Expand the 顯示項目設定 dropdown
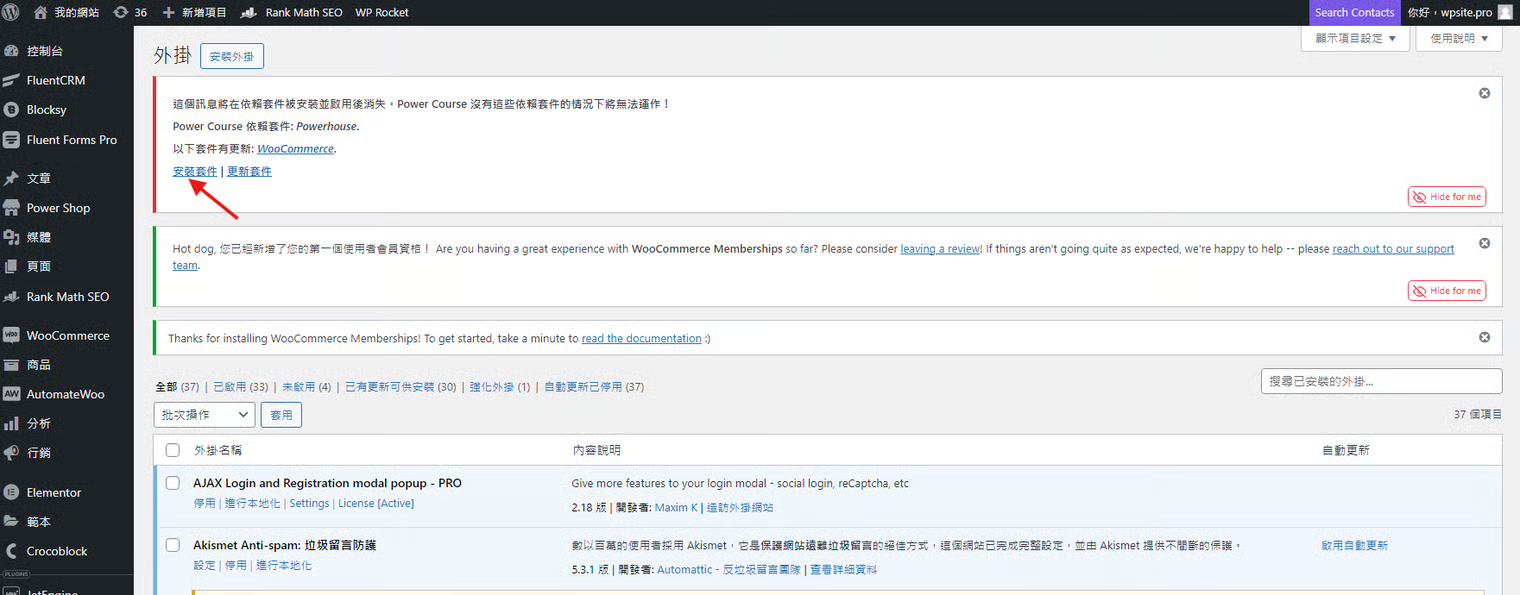The image size is (1520, 595). (x=1355, y=38)
